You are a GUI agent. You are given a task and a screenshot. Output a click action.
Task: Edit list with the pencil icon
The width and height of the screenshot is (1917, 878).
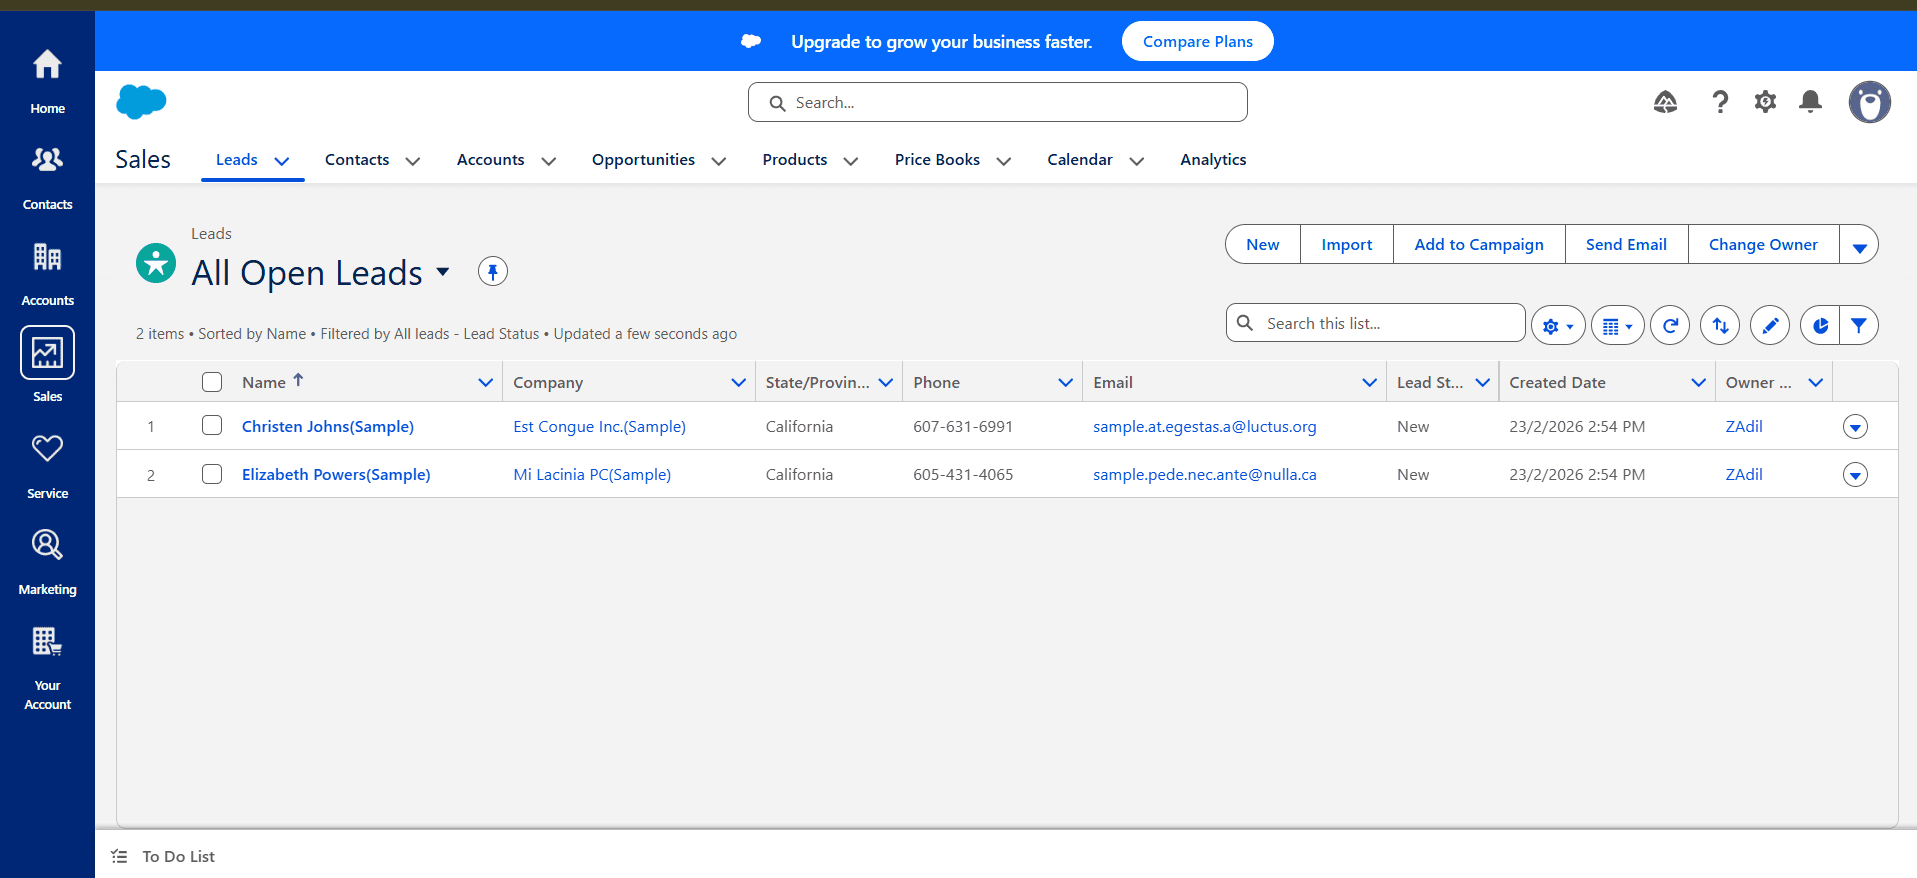click(x=1770, y=325)
